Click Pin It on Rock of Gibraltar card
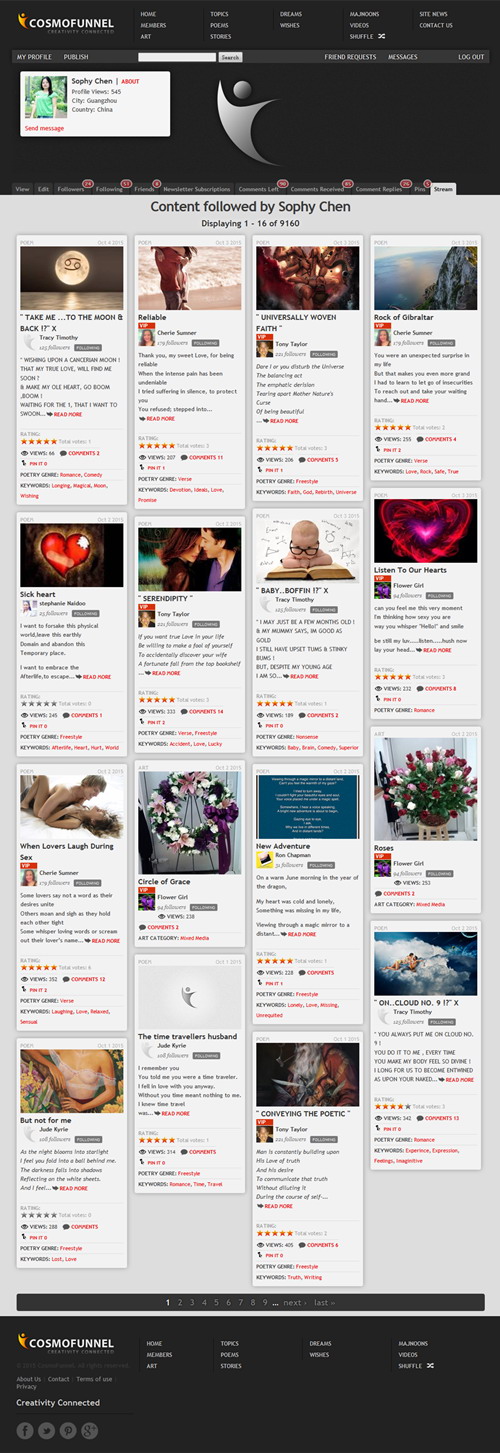Image resolution: width=500 pixels, height=1453 pixels. click(x=393, y=449)
